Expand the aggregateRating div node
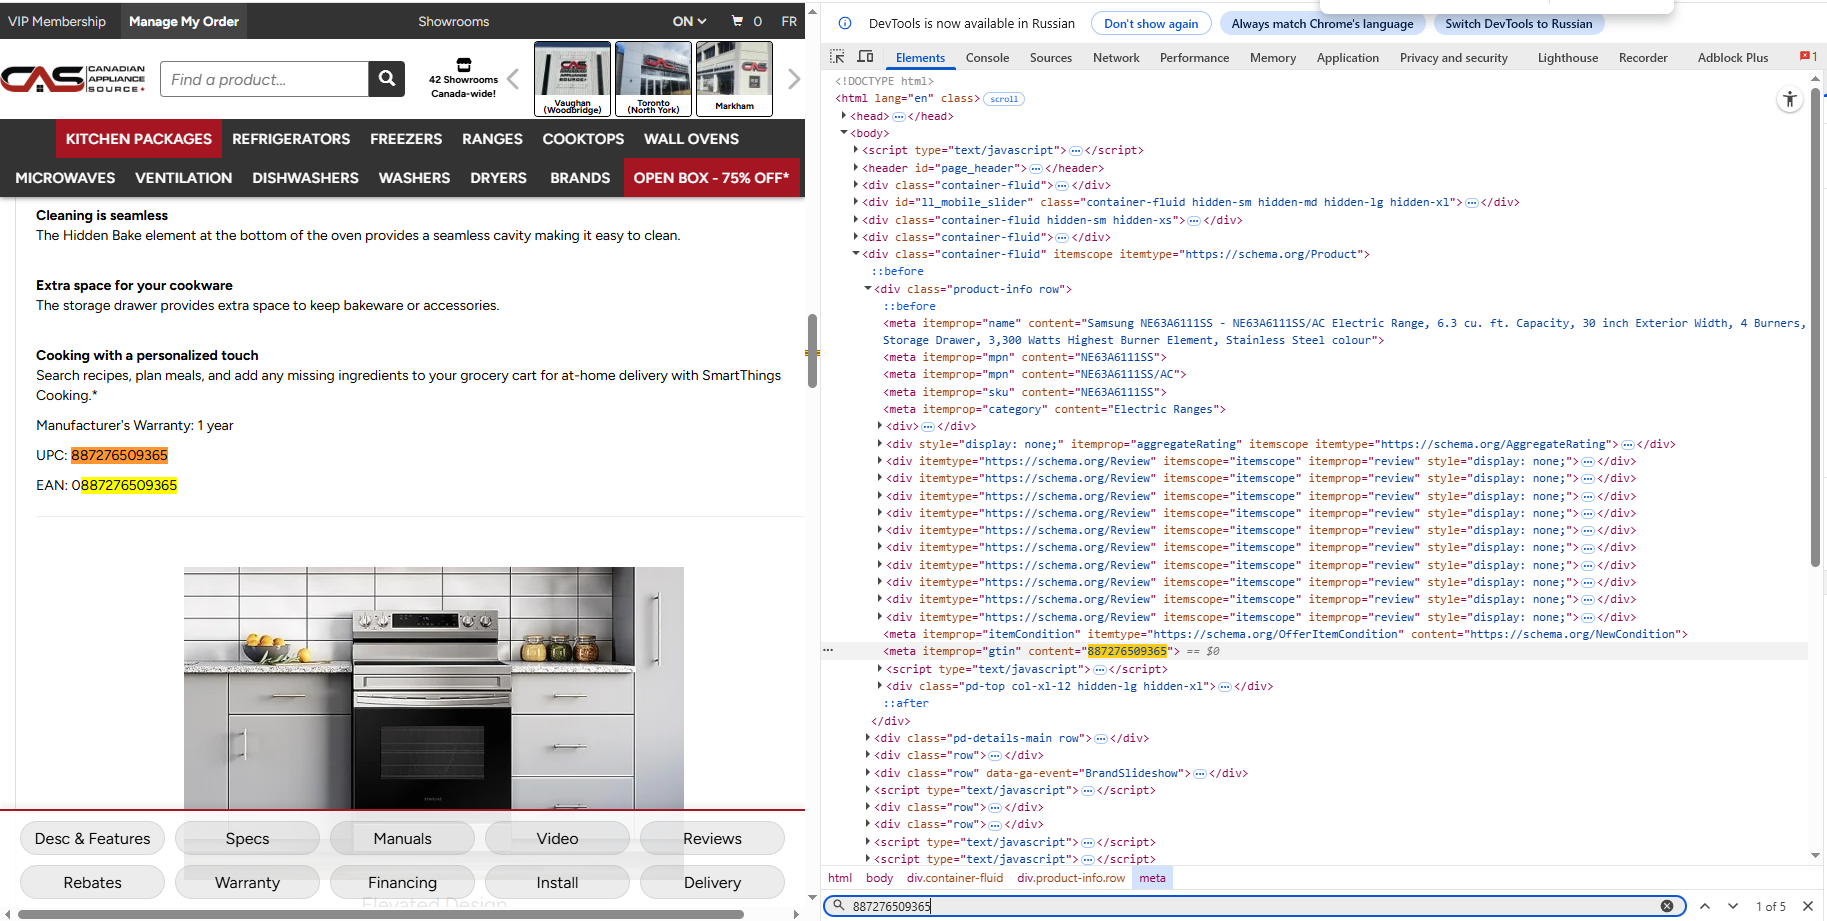 tap(880, 444)
